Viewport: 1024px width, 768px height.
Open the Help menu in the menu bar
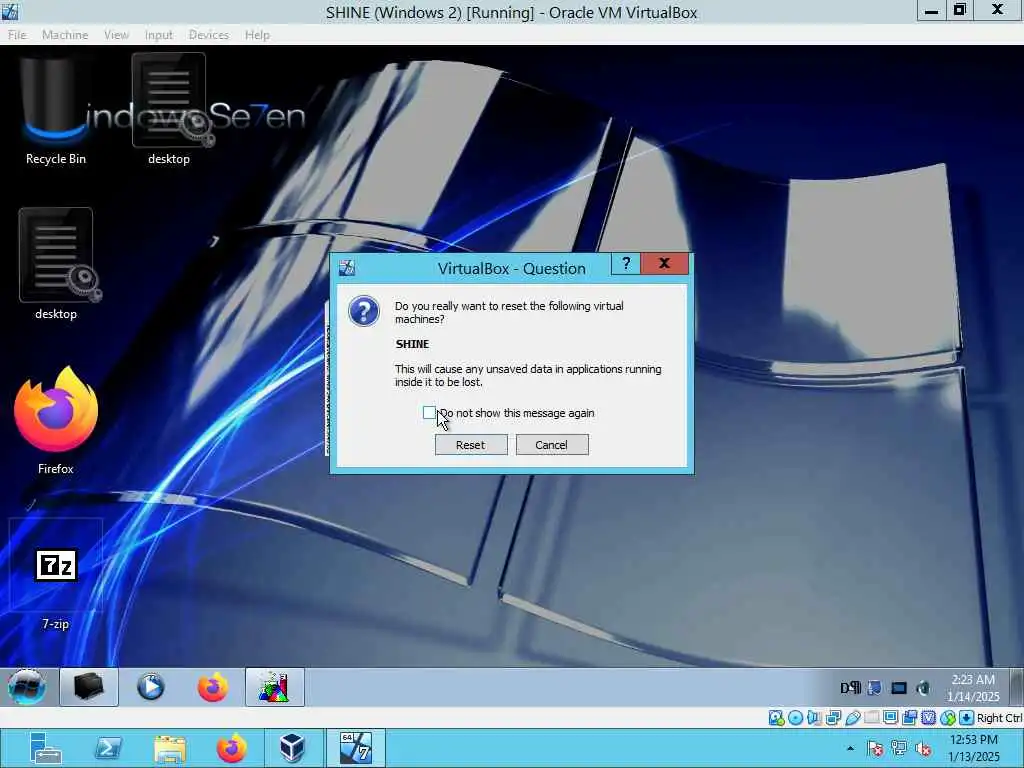point(257,35)
